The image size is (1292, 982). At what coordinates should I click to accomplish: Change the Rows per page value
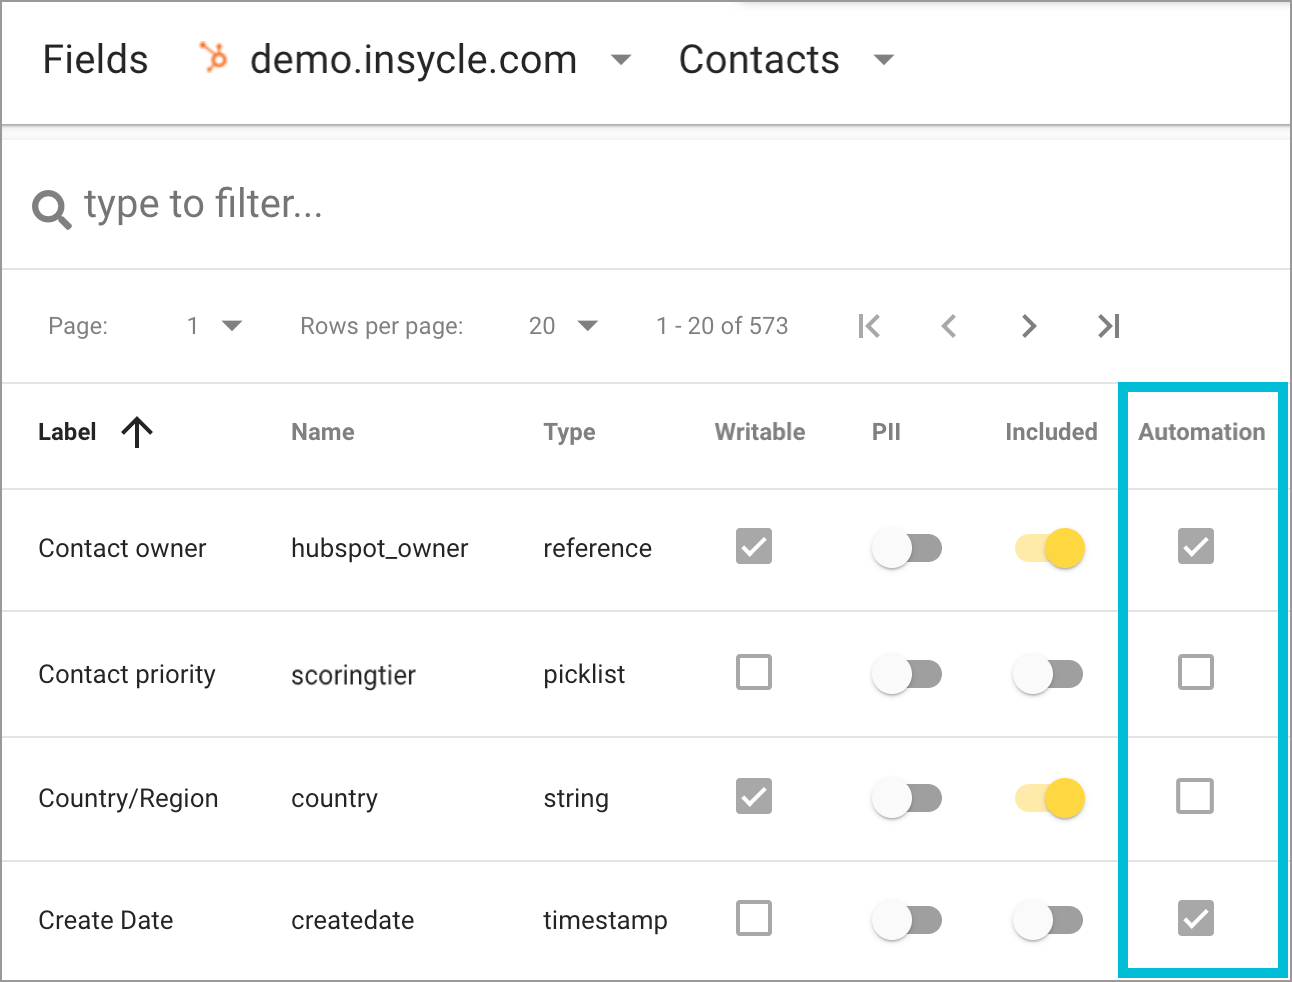coord(563,325)
